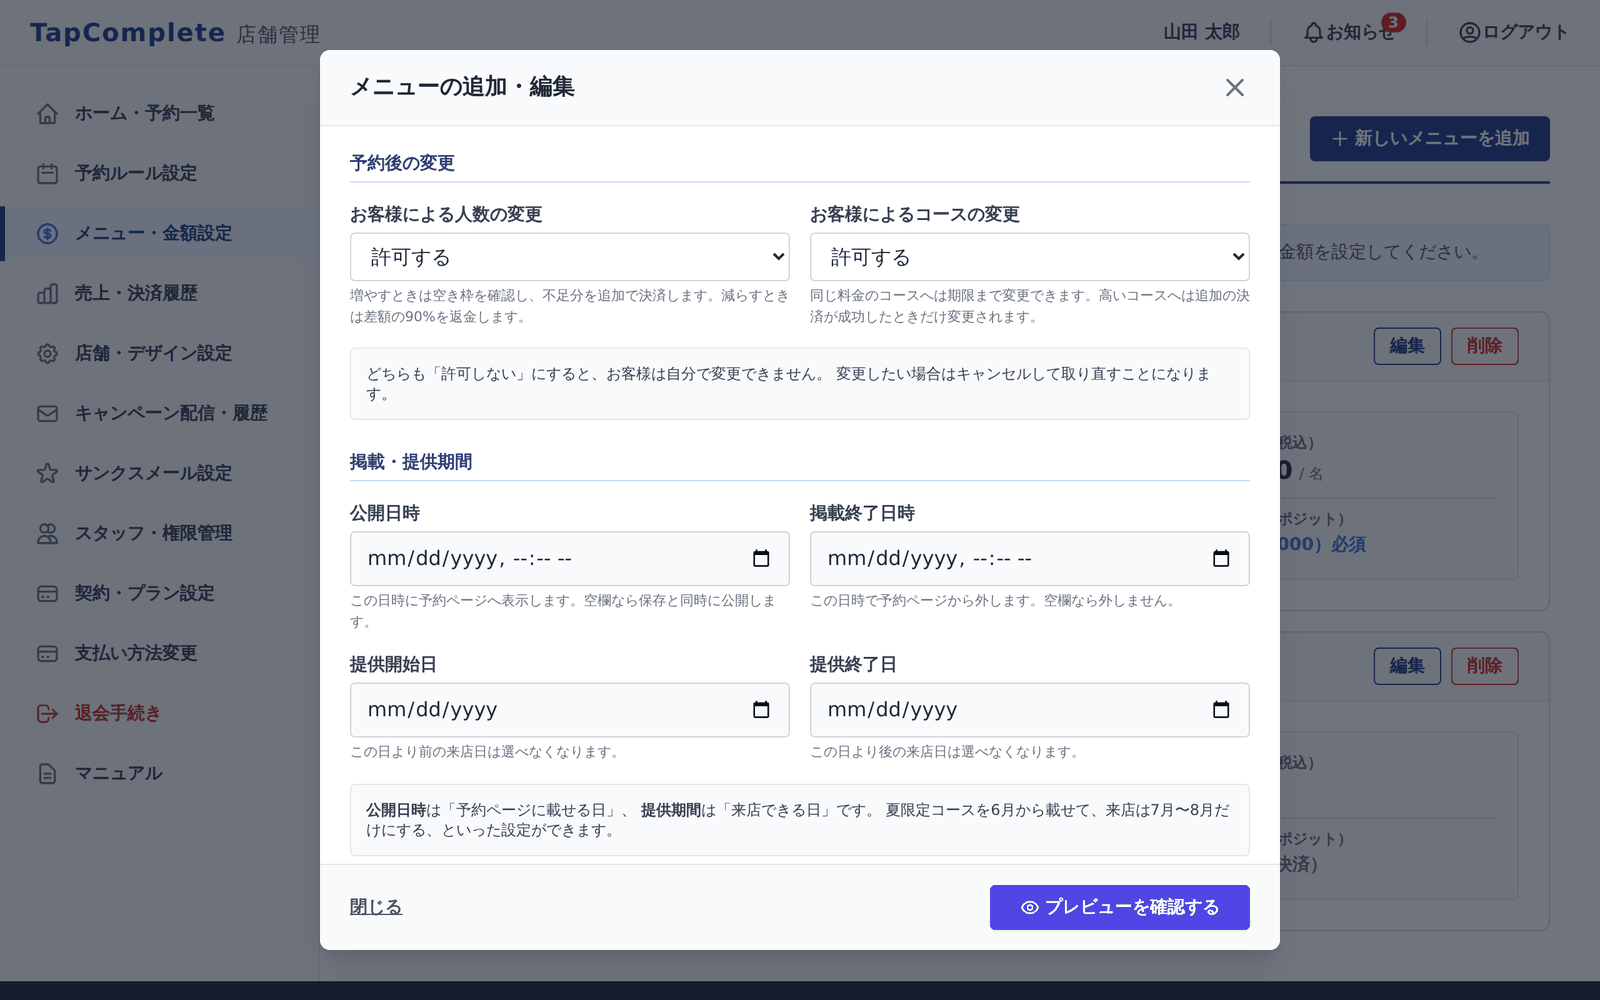This screenshot has width=1600, height=1000.
Task: Focus the 公開日時 date-time input
Action: (x=570, y=559)
